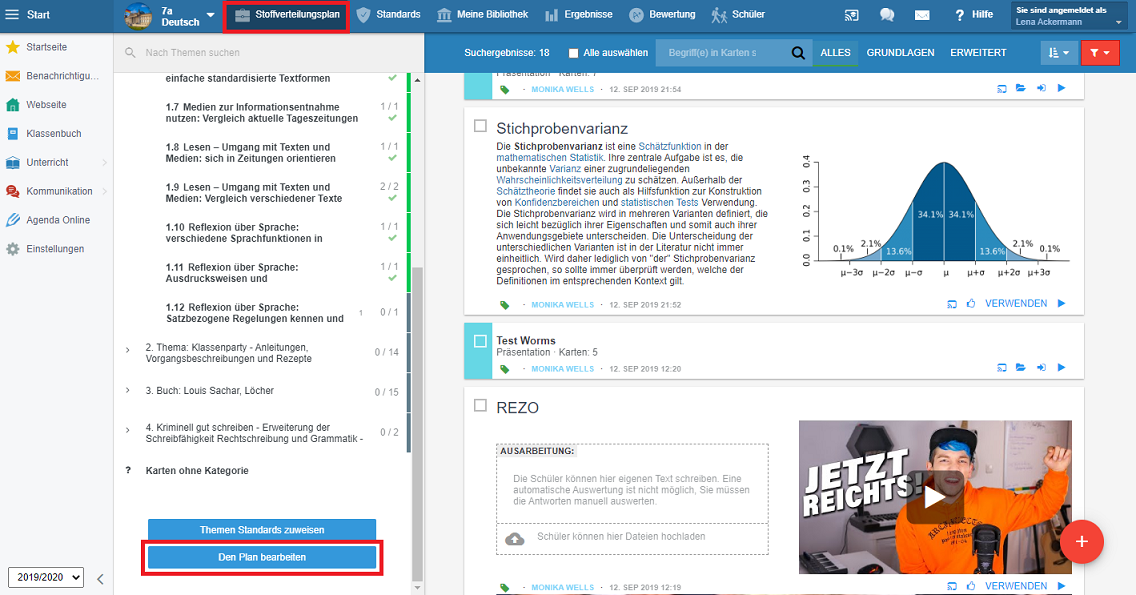The height and width of the screenshot is (595, 1136).
Task: Click import arrow icon on Test Worms card
Action: point(1041,367)
